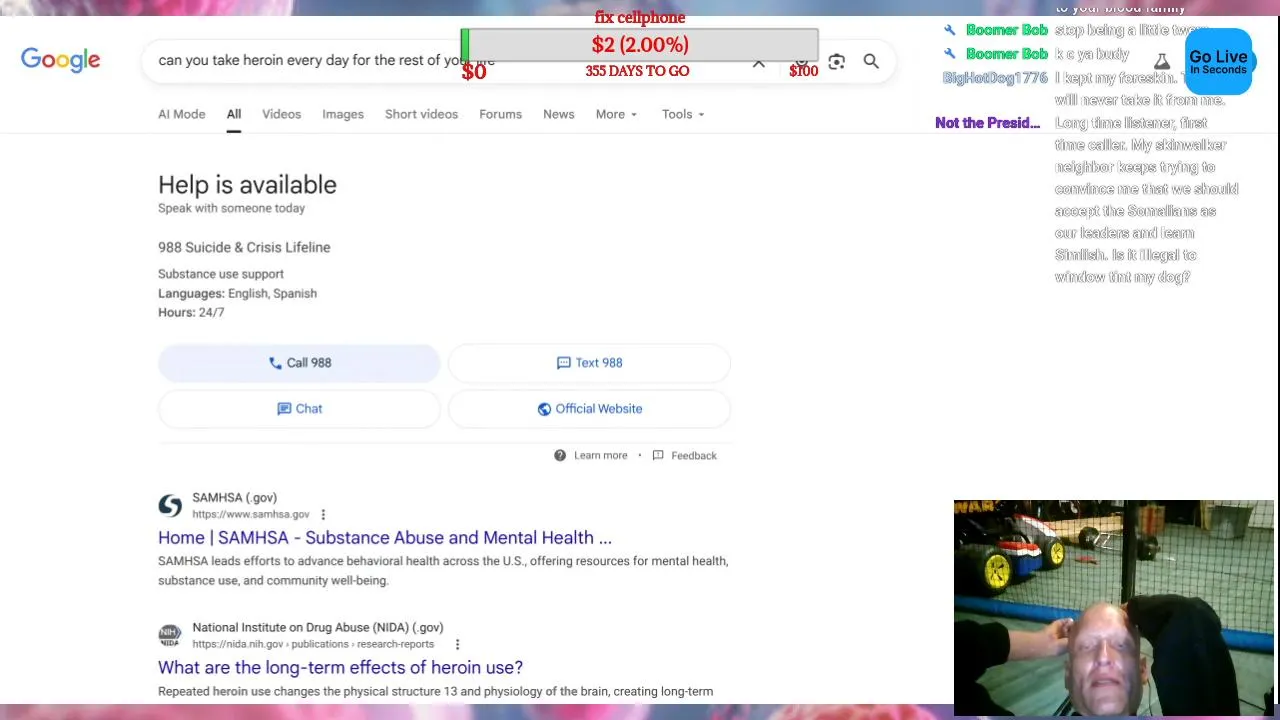Search by image using camera lens icon

pyautogui.click(x=836, y=62)
